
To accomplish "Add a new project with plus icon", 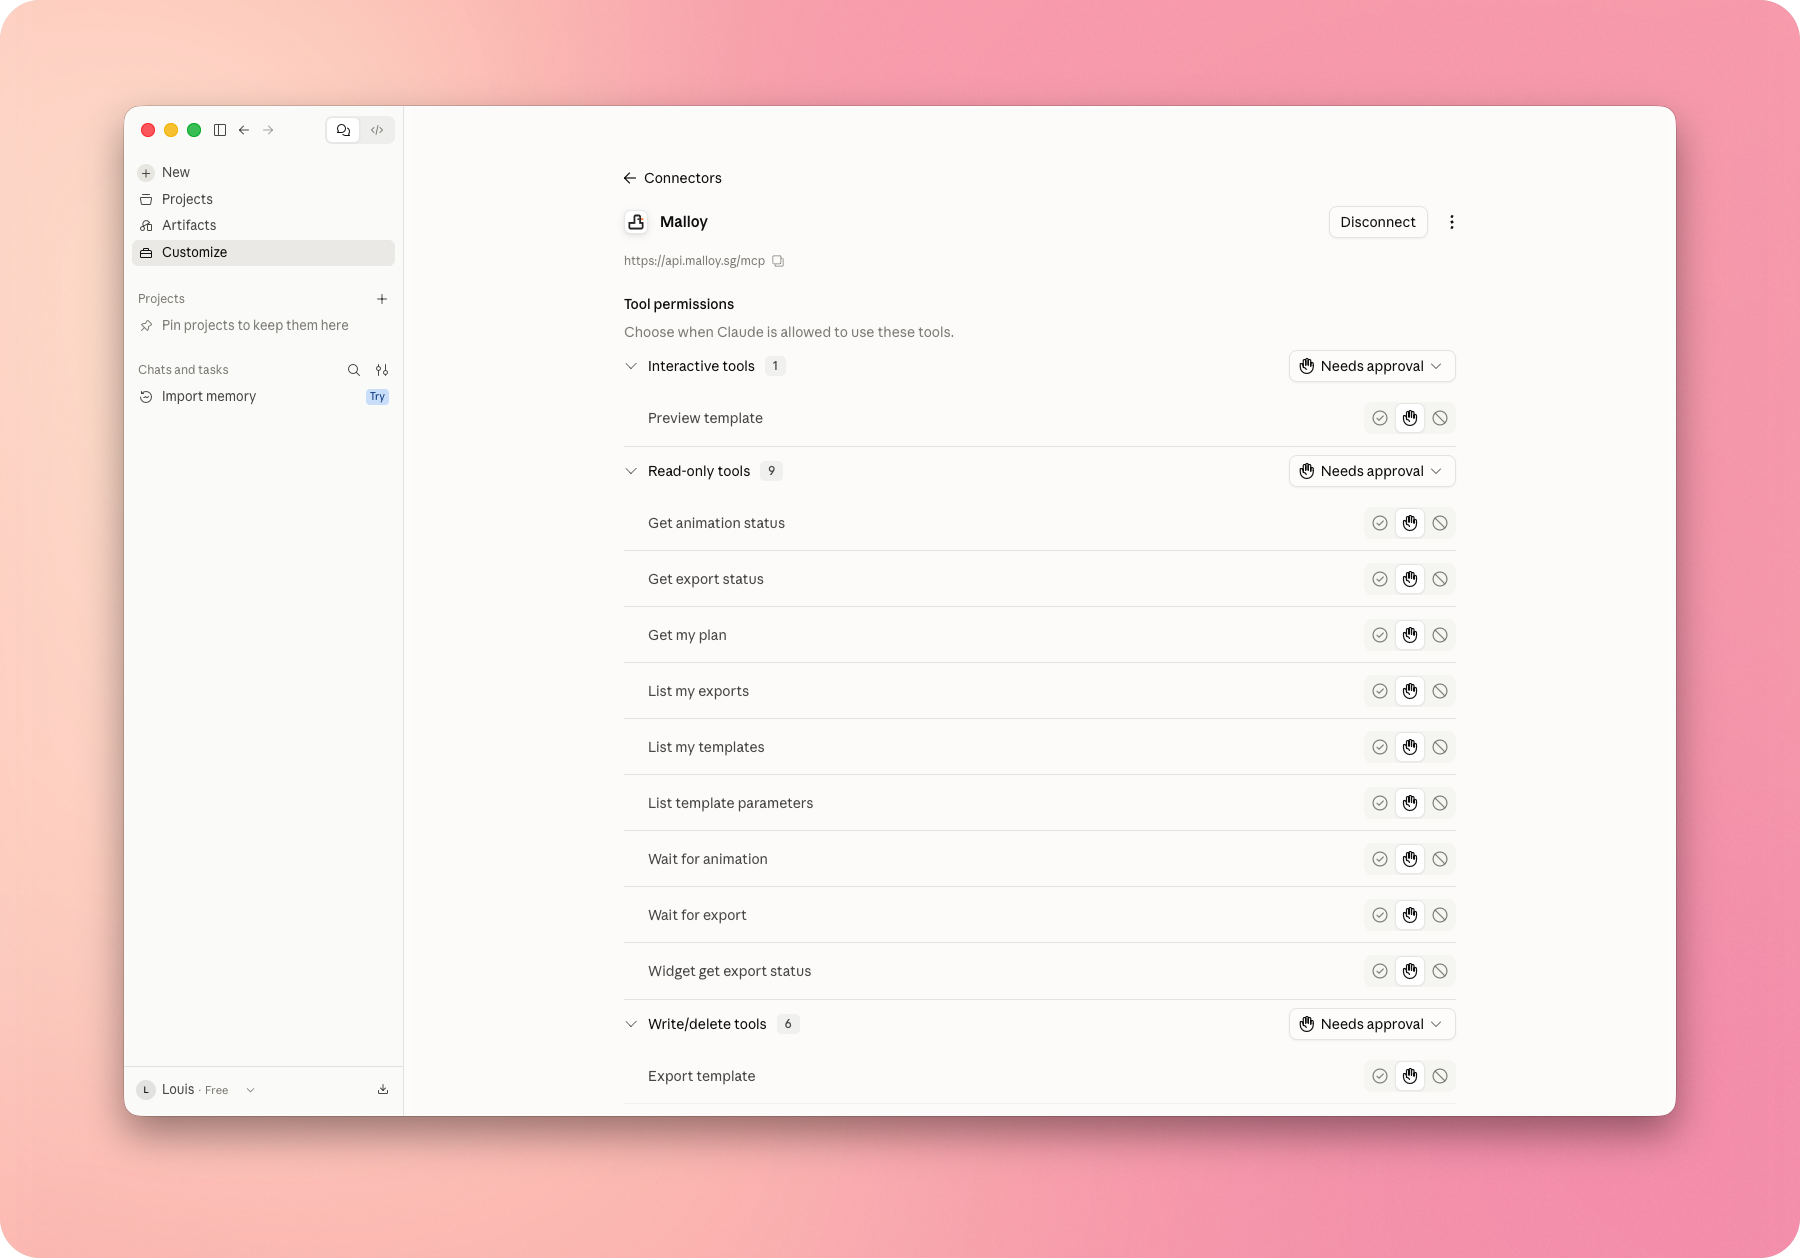I will pos(382,299).
